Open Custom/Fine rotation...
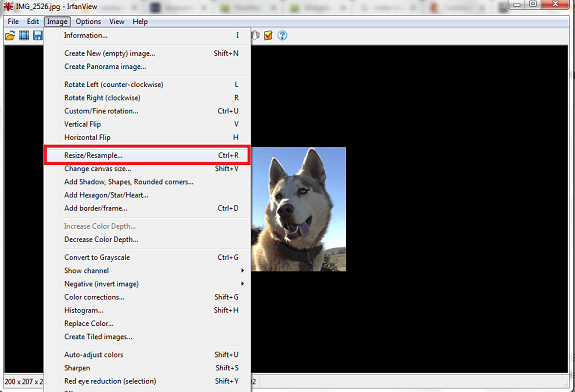 147,111
